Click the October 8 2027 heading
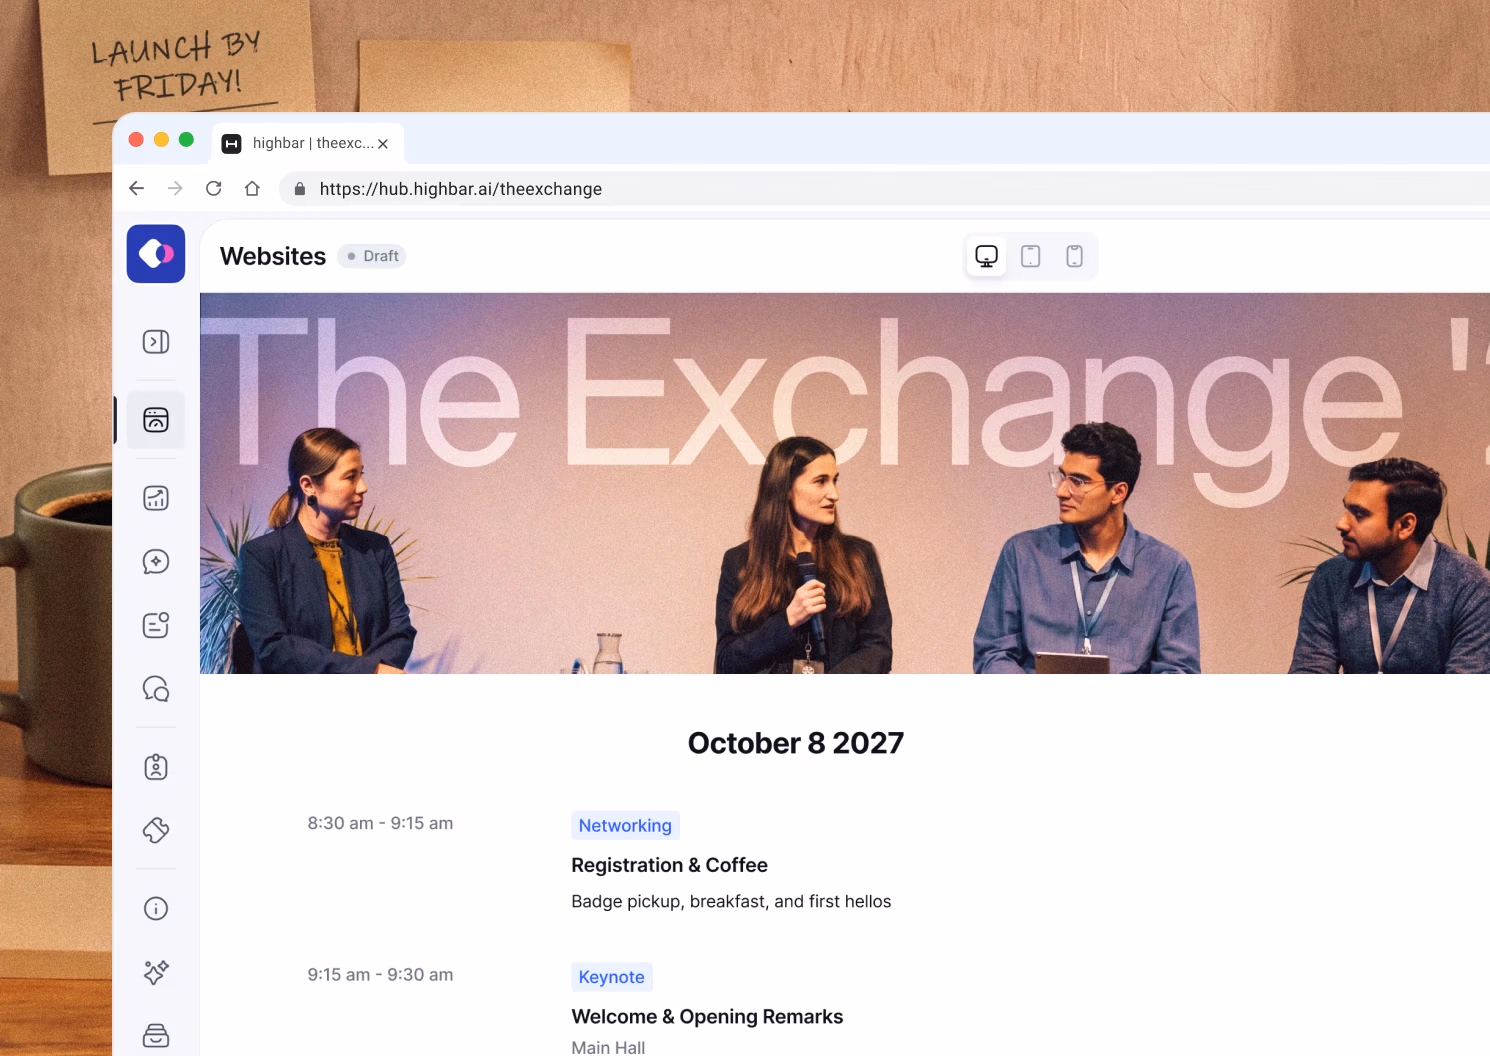Image resolution: width=1490 pixels, height=1056 pixels. point(796,743)
